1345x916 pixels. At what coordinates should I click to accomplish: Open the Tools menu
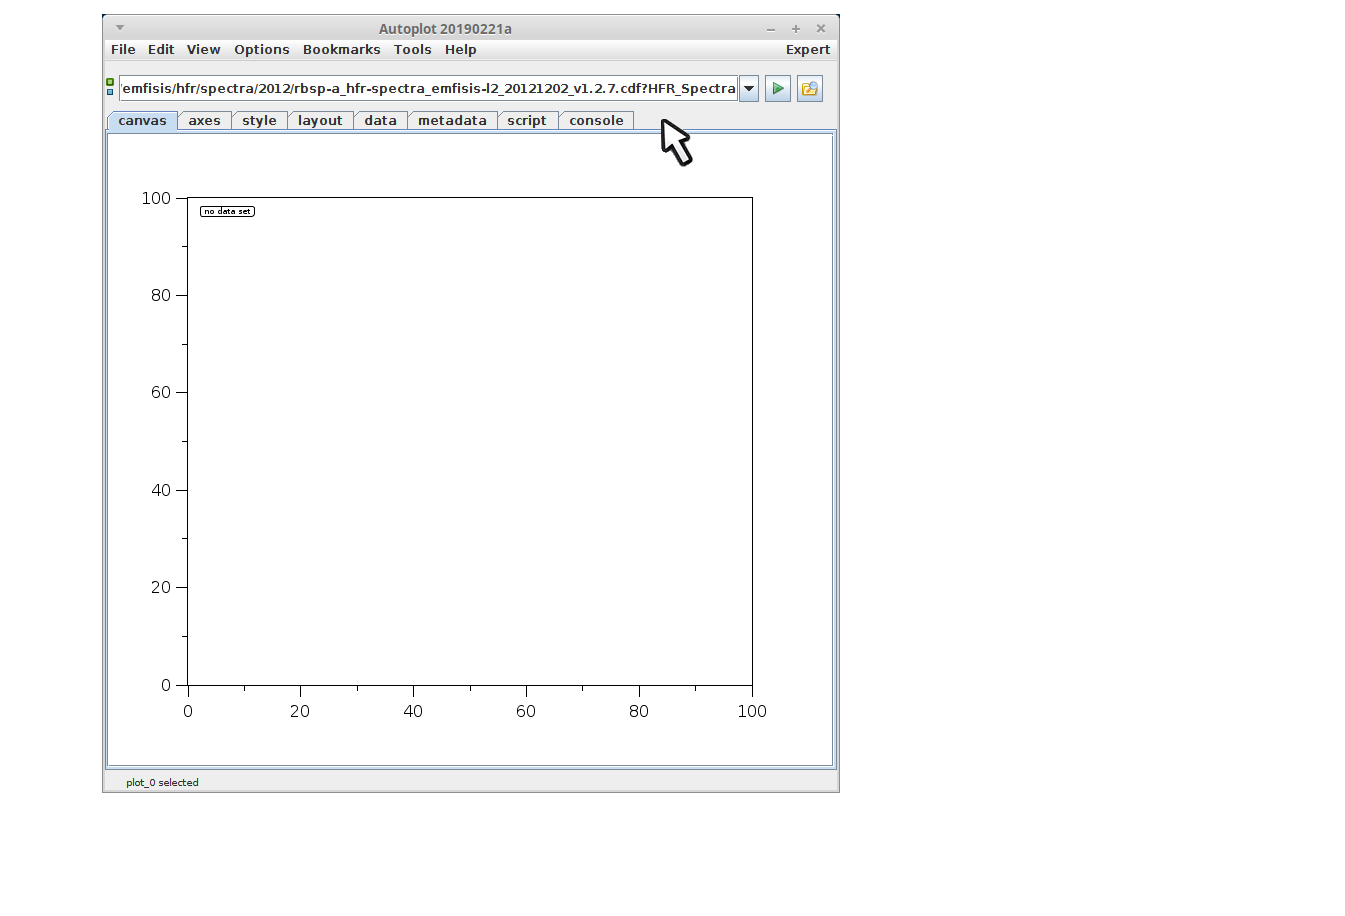point(412,50)
